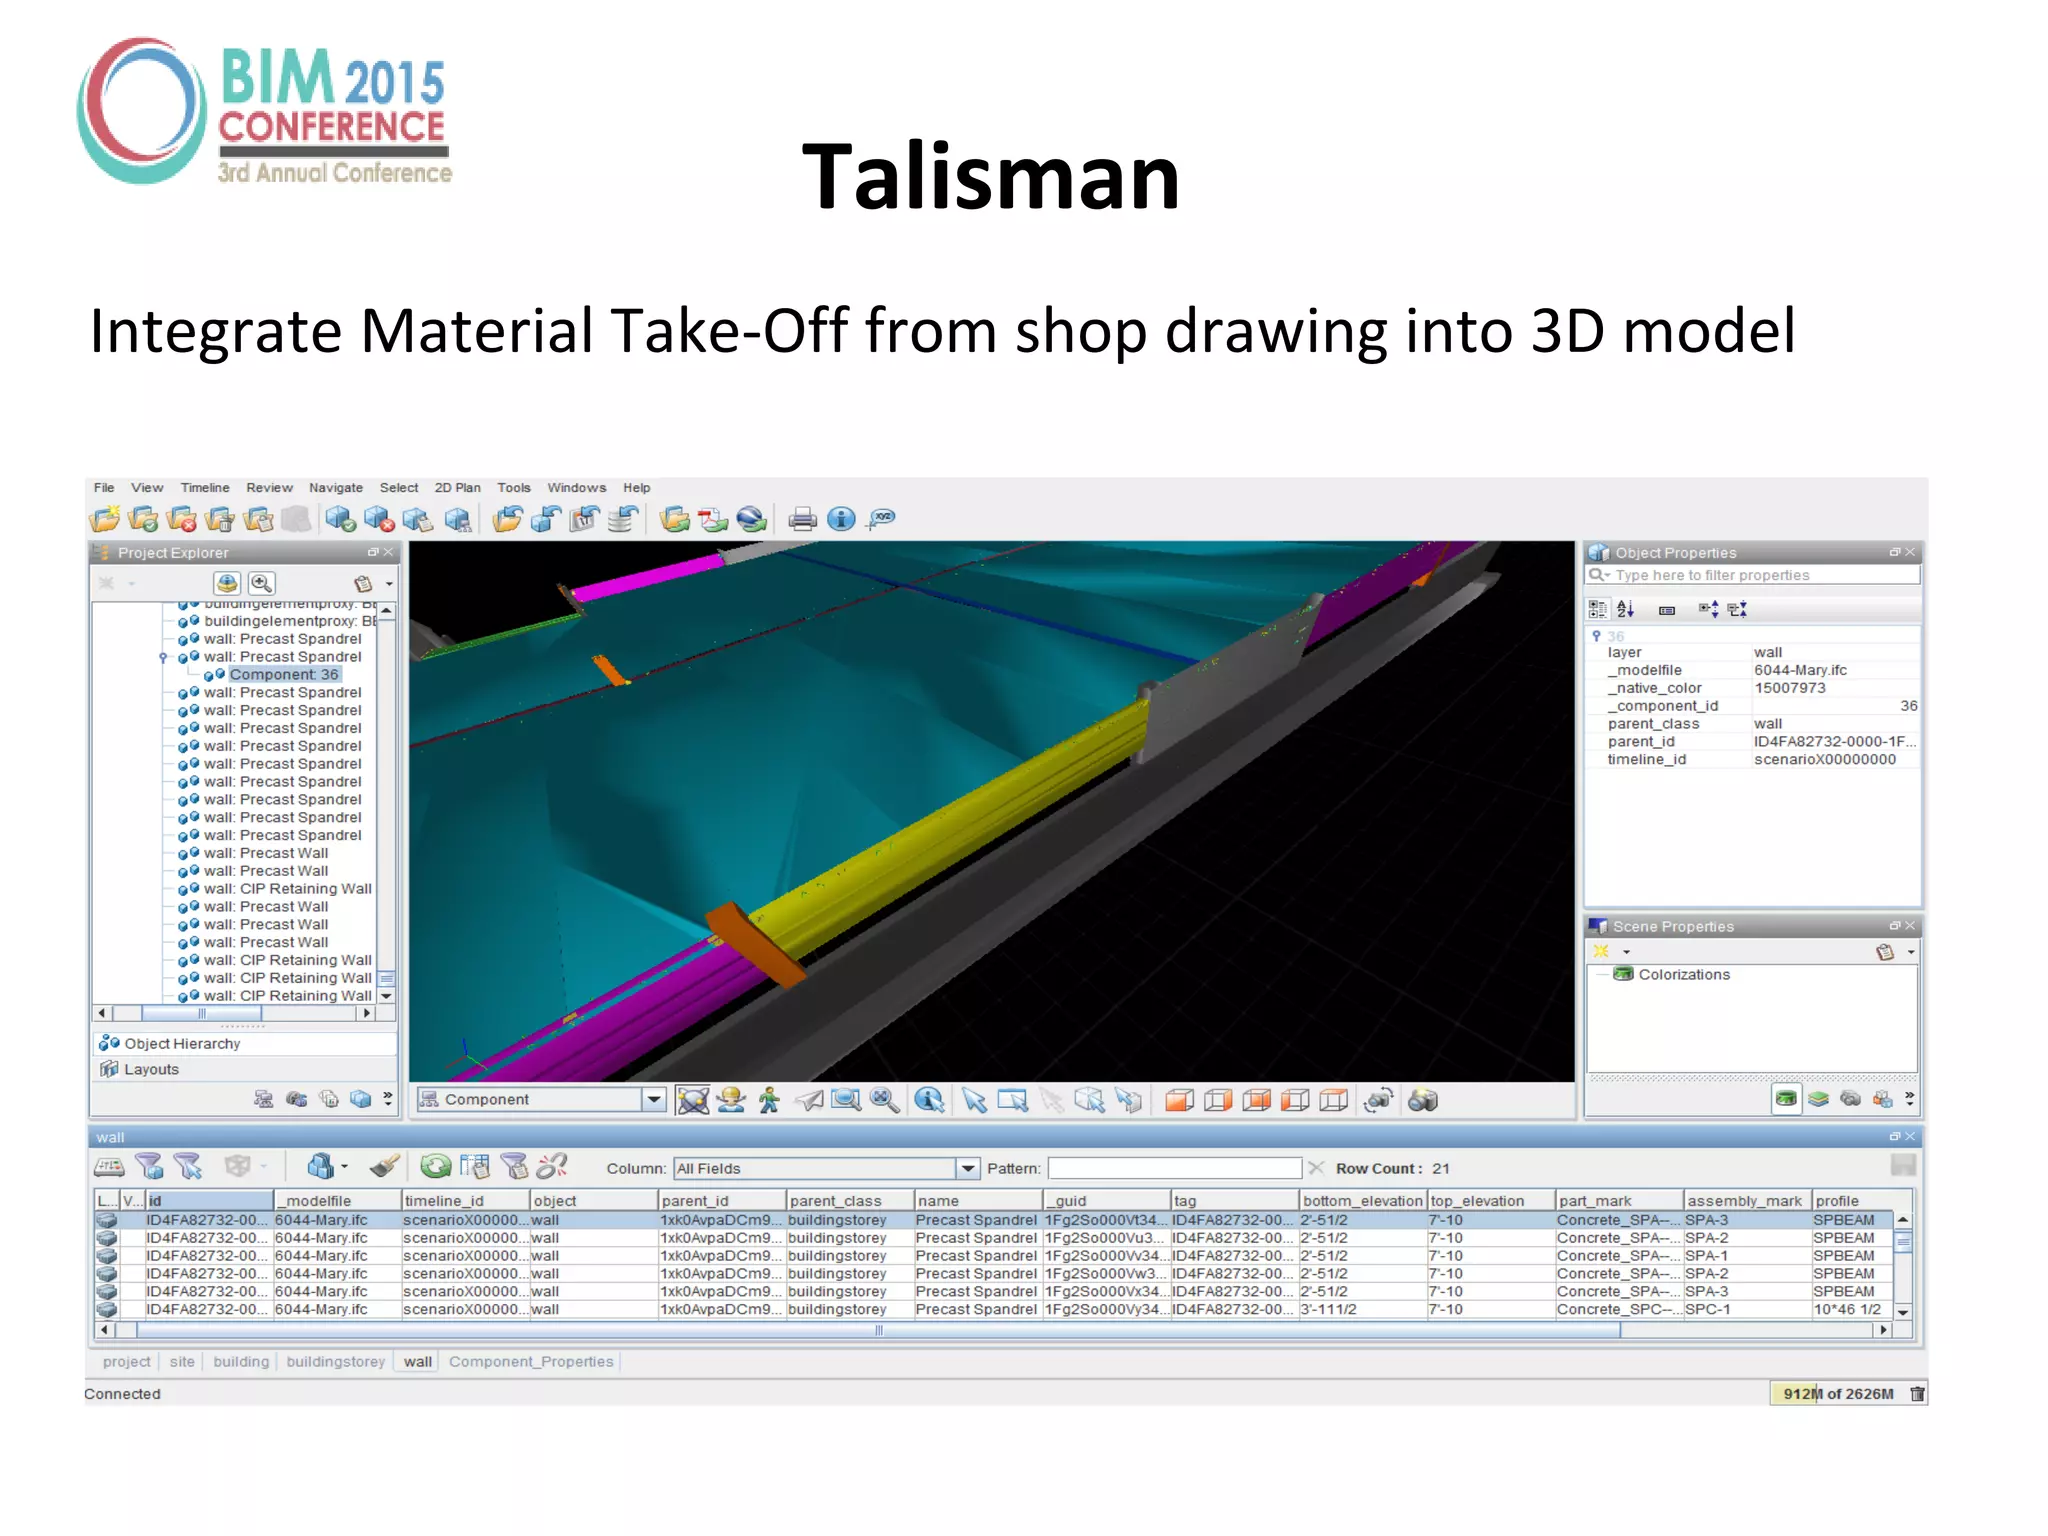The image size is (2048, 1536).
Task: Select wall: CIP Retaining Wall after first Precast Walls
Action: click(287, 889)
